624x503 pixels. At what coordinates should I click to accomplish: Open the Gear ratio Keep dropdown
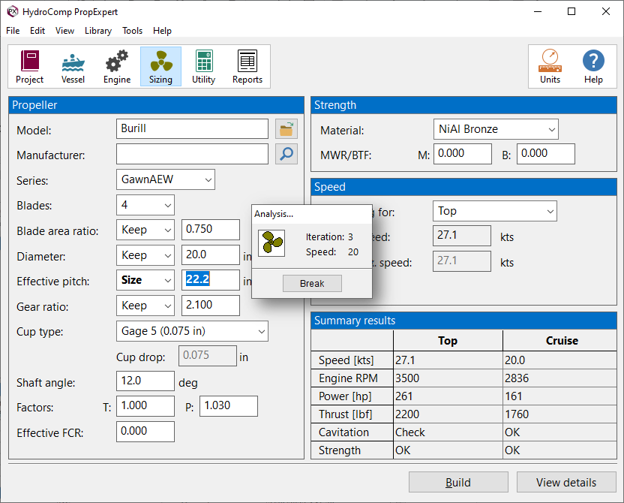[x=145, y=305]
